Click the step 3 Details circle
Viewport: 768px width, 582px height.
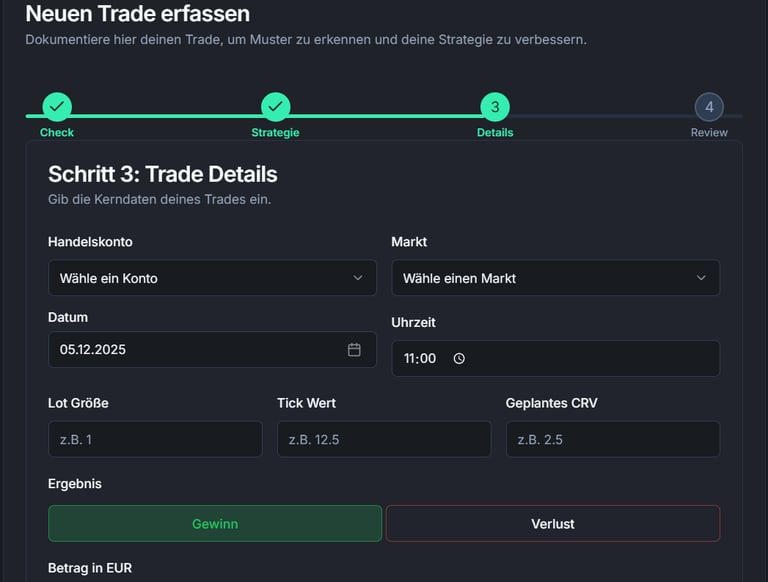pos(495,106)
